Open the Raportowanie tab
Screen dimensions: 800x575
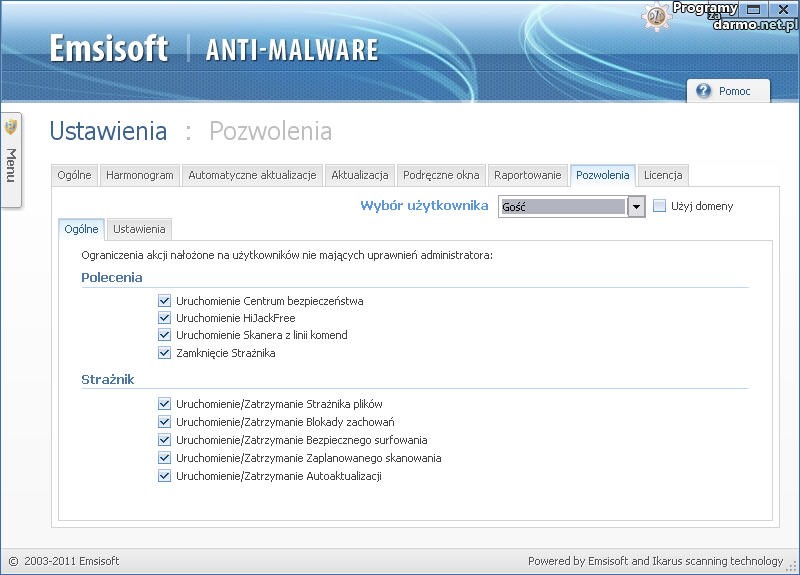click(528, 175)
